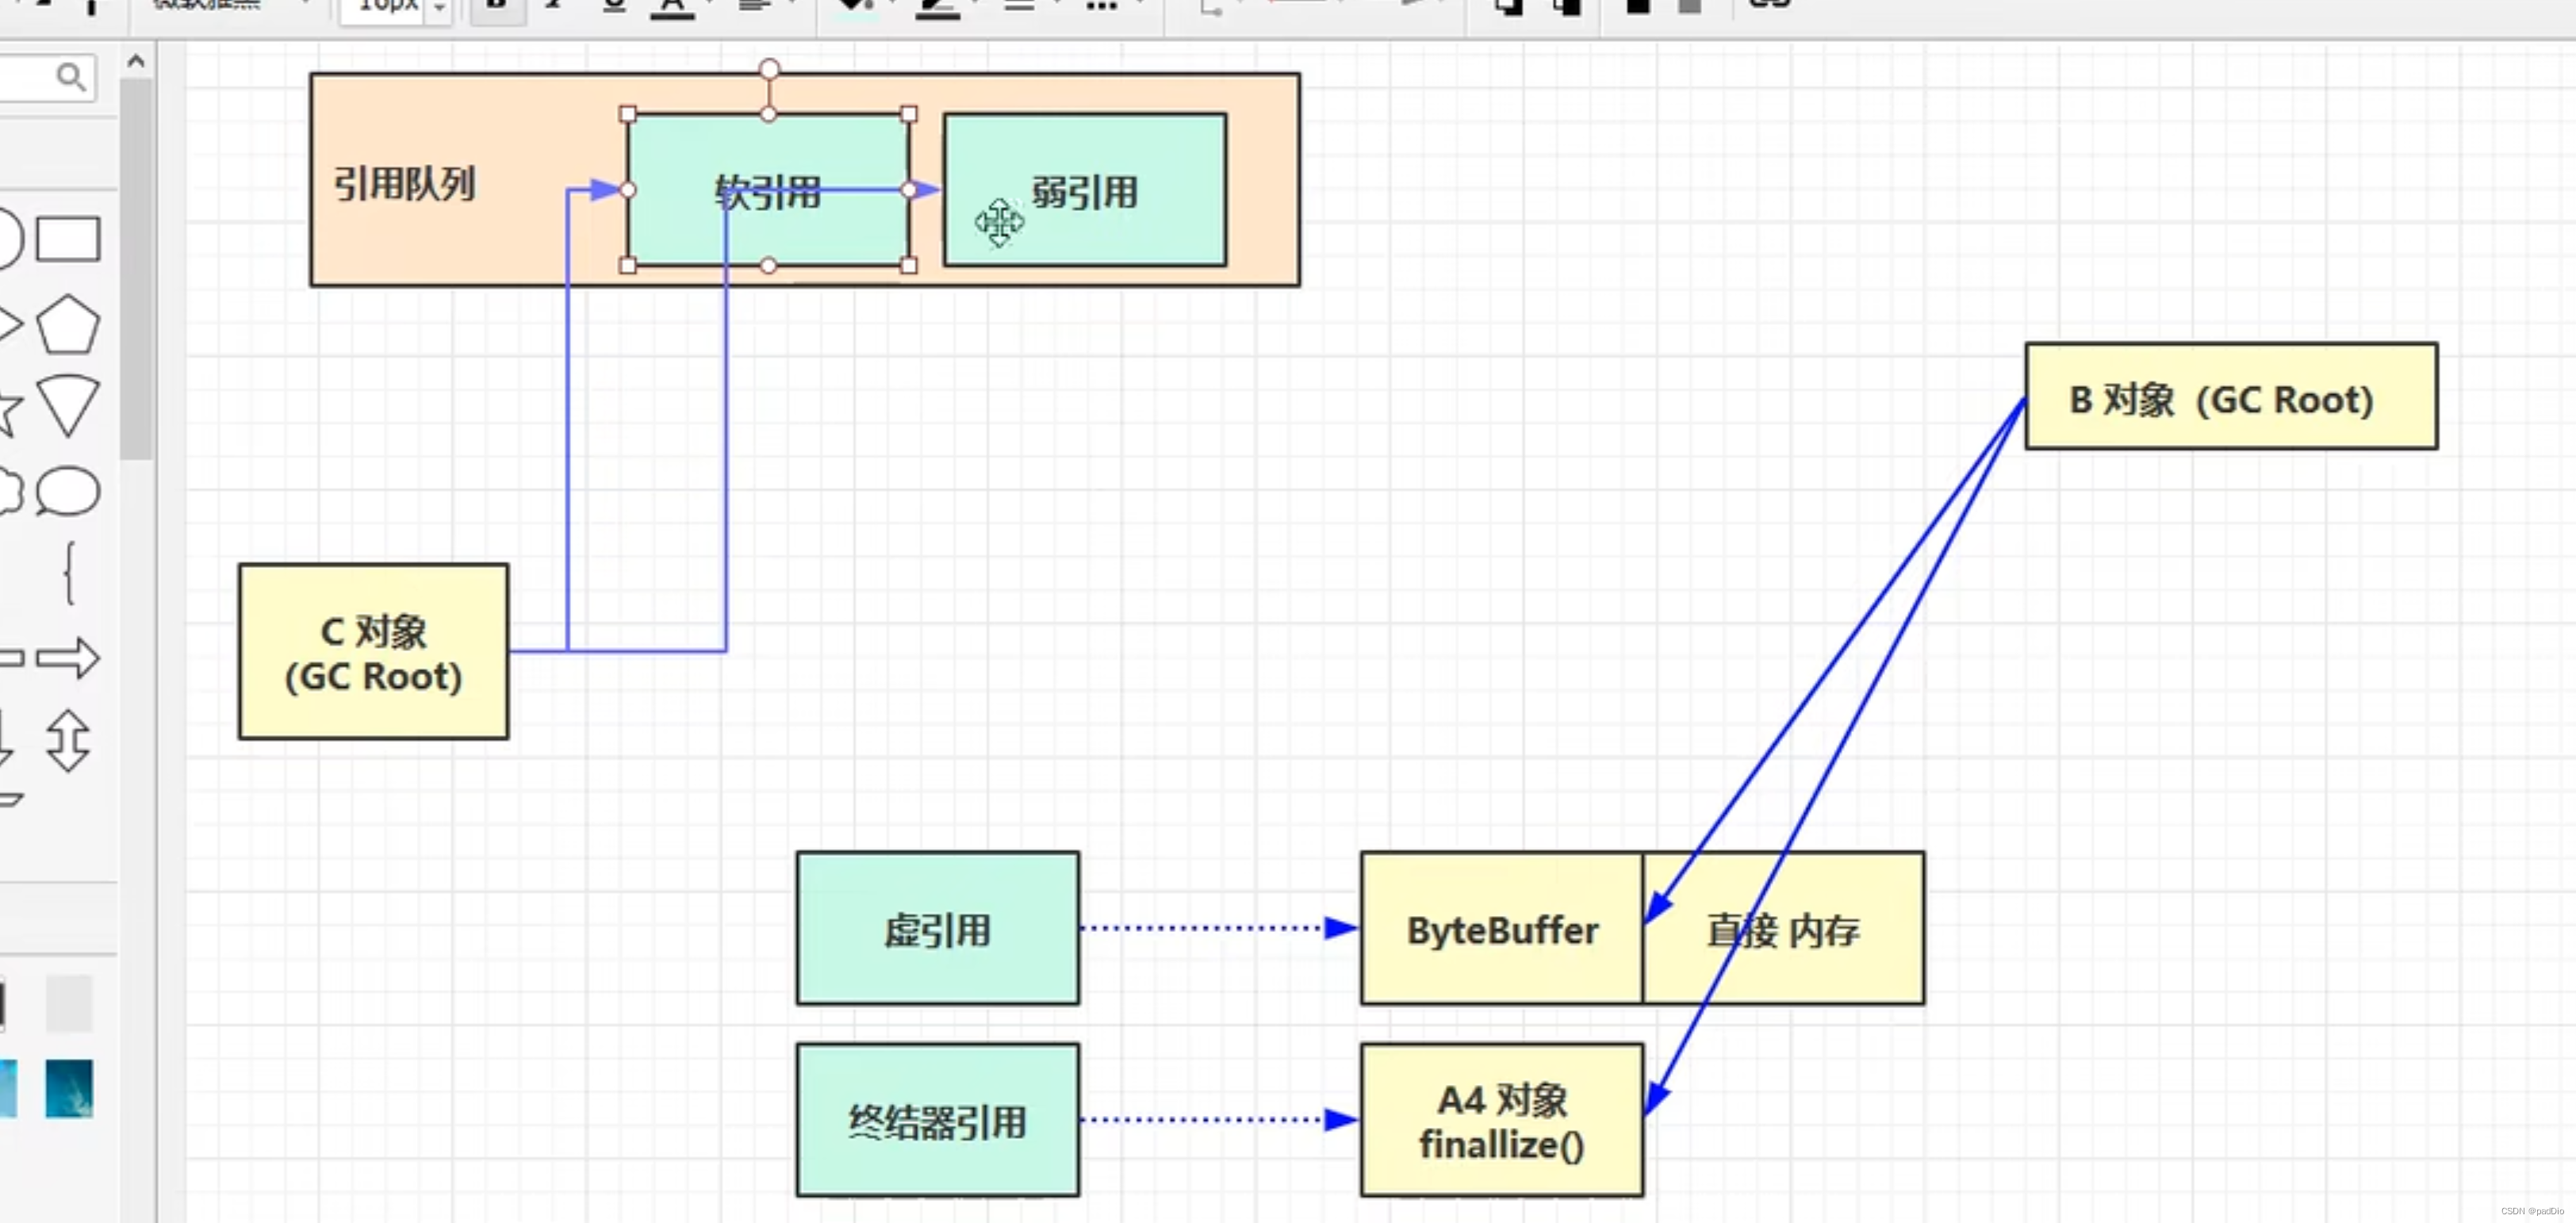
Task: Click the shape search magnifier icon
Action: [x=70, y=77]
